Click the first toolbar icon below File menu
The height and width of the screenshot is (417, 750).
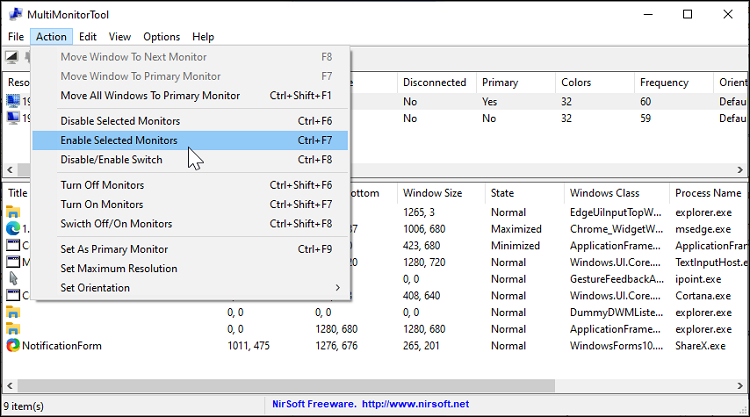13,57
